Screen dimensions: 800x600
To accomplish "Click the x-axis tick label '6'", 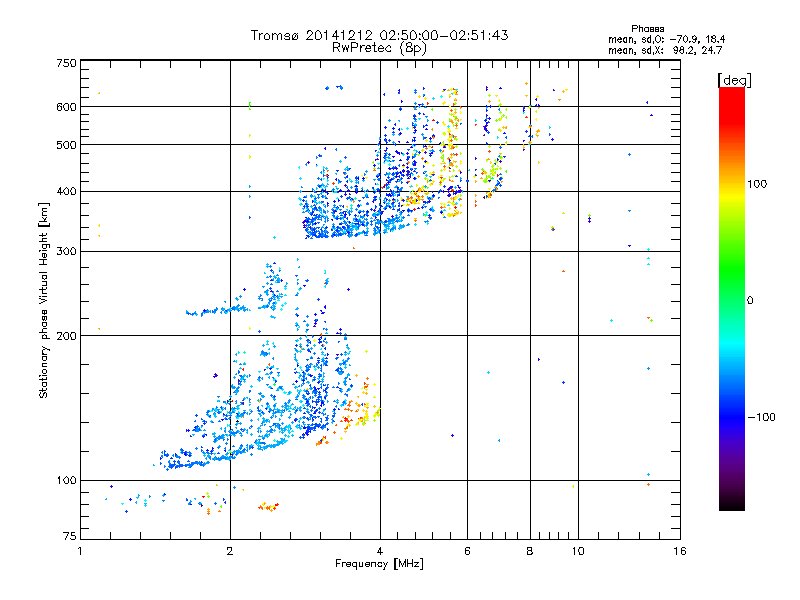I will (467, 551).
